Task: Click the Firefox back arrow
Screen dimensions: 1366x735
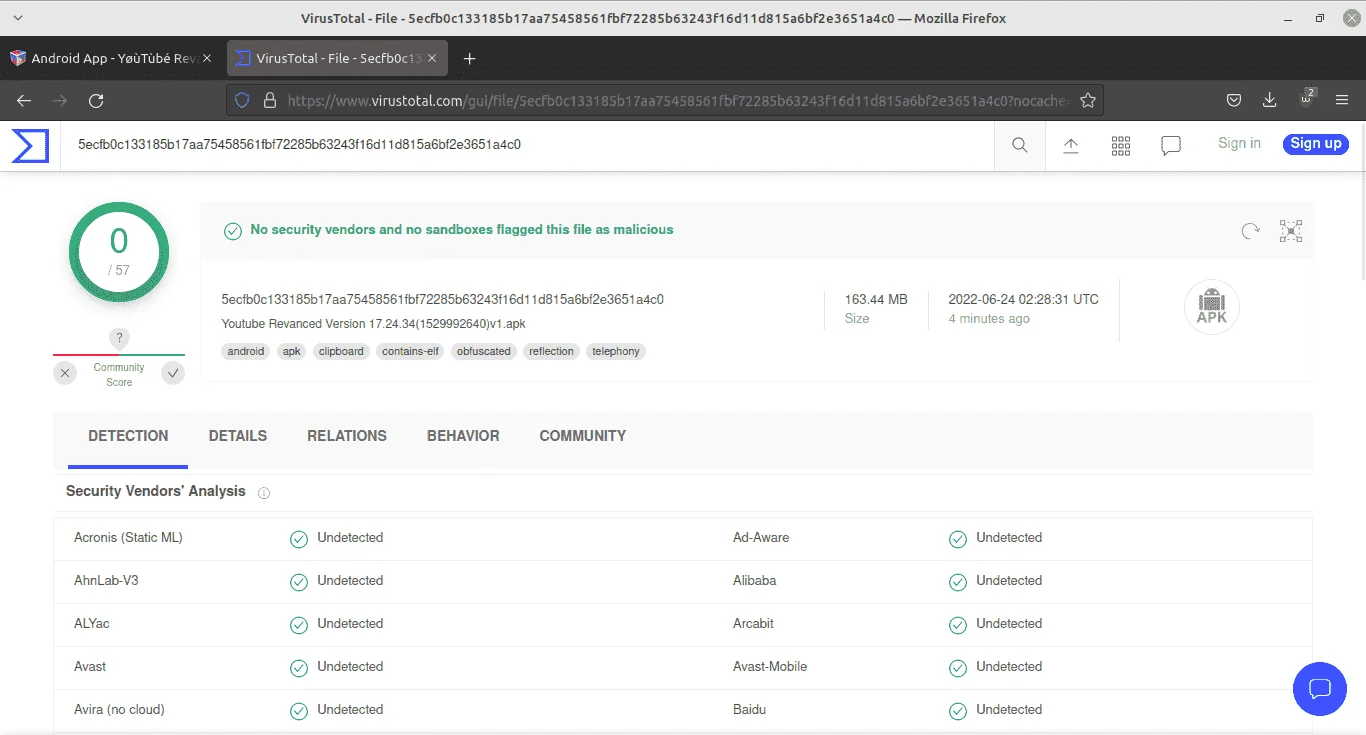Action: 24,100
